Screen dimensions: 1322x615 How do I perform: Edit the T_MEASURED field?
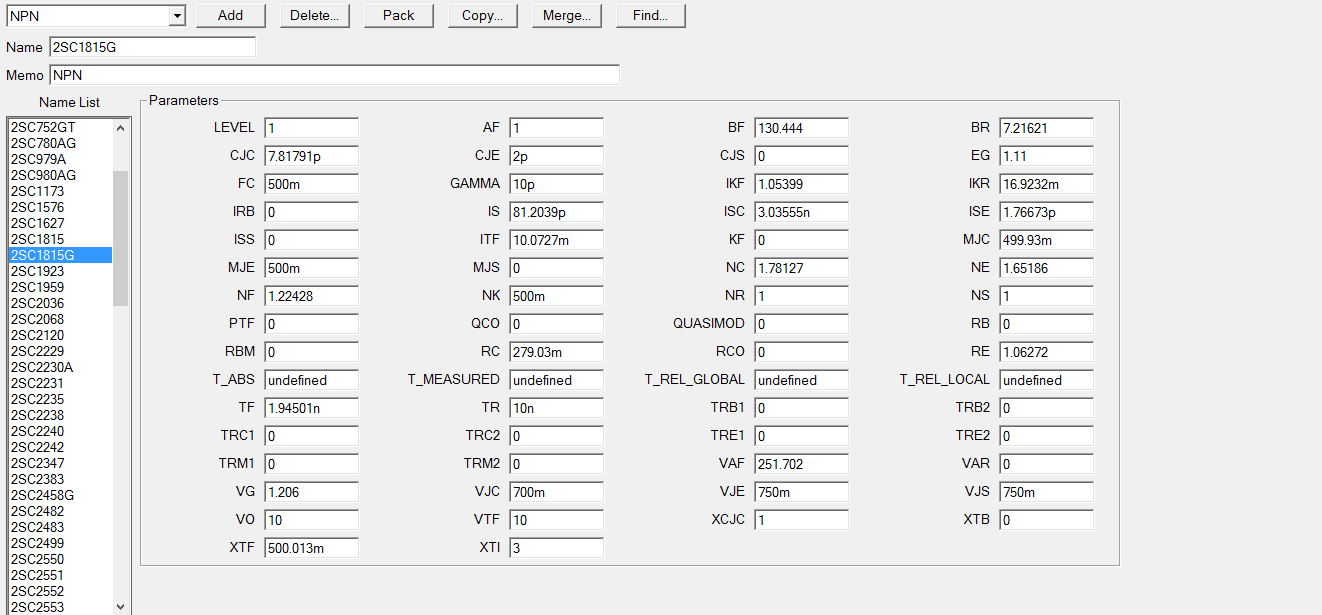556,380
